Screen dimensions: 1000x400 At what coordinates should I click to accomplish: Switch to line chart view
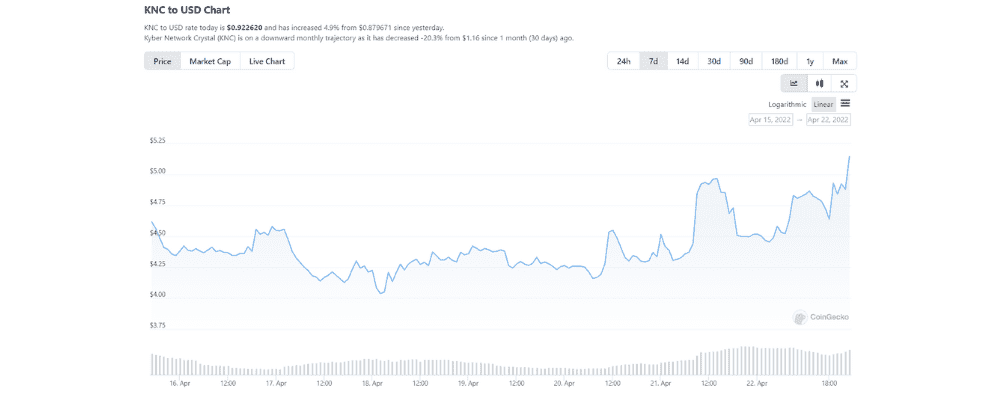(794, 84)
